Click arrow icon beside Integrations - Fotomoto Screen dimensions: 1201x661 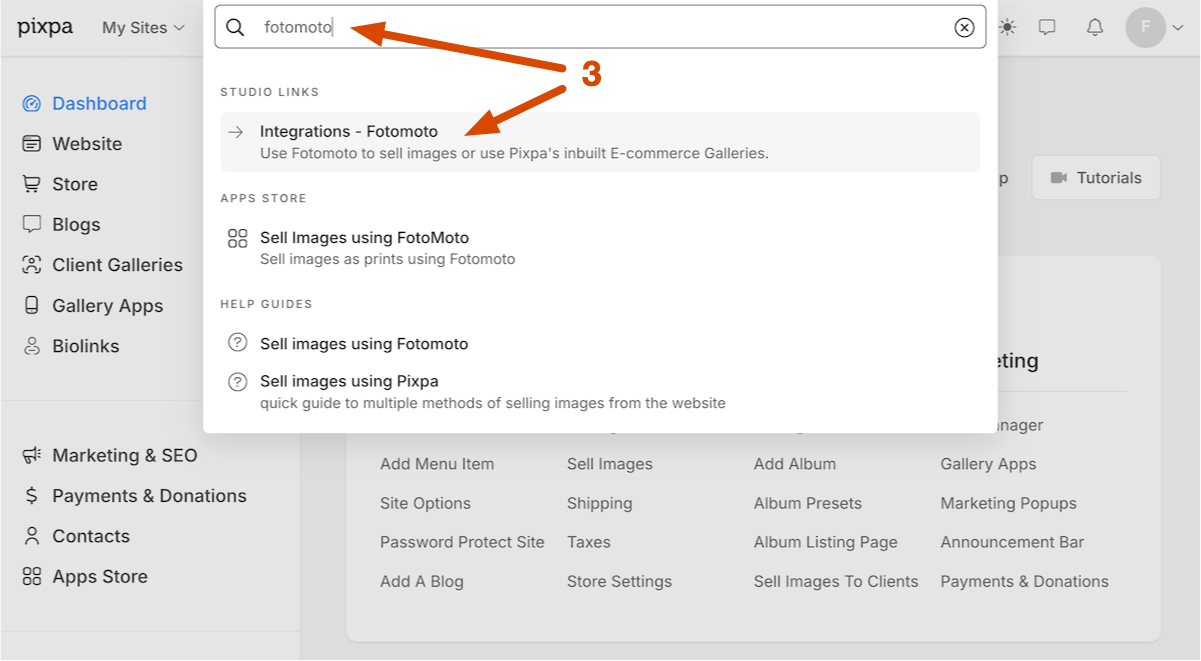pos(236,132)
